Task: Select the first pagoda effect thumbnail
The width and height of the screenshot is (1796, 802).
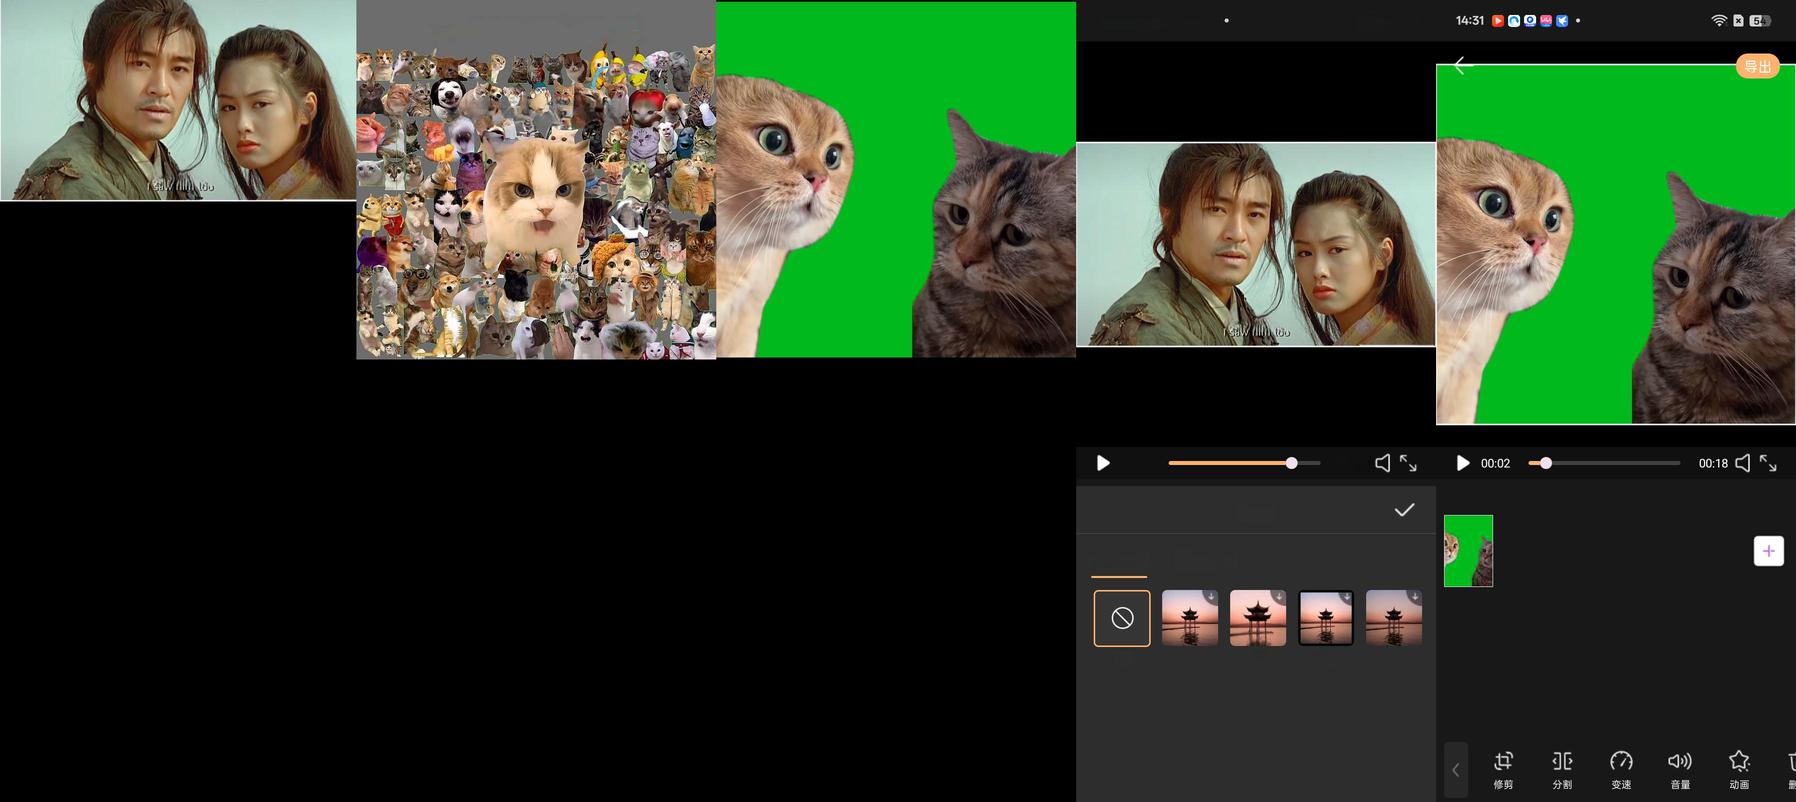Action: pos(1190,618)
